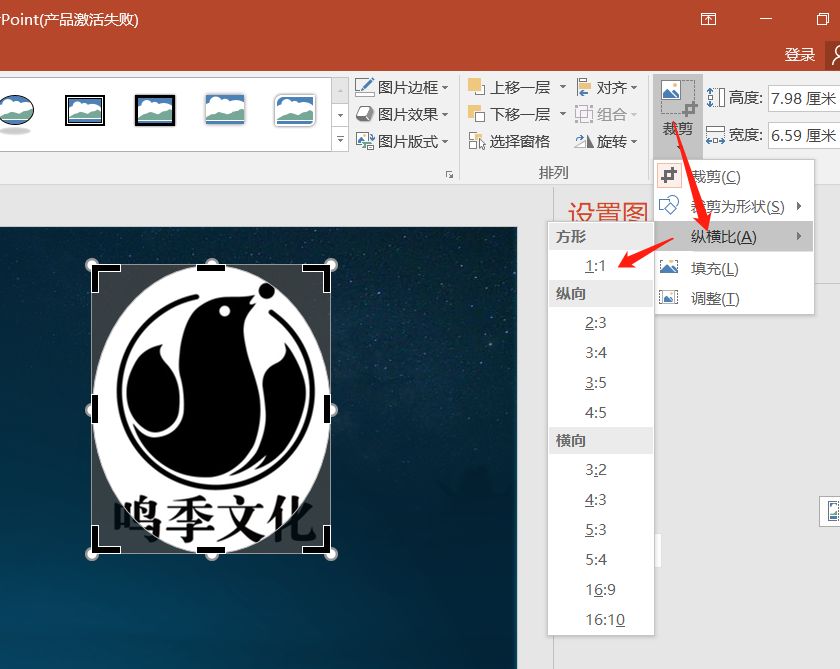Viewport: 840px width, 669px height.
Task: Open the 选择窗格 selection pane
Action: click(x=509, y=141)
